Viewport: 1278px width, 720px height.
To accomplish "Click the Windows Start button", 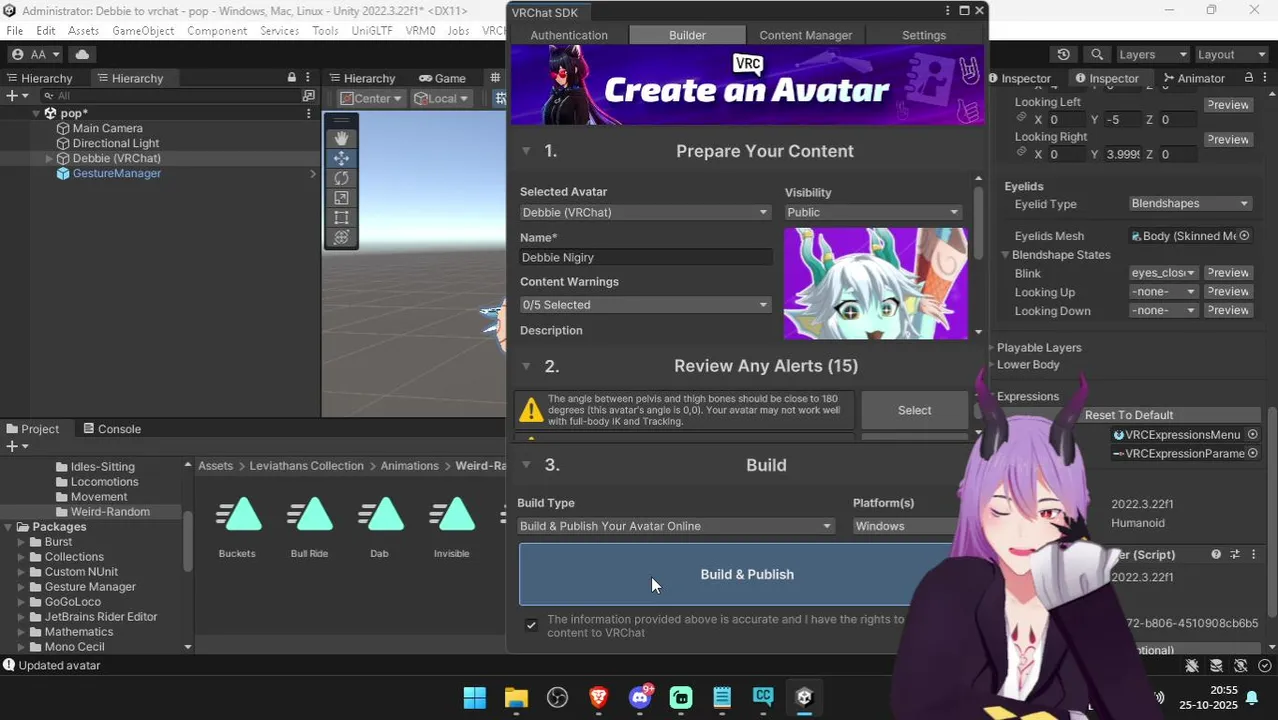I will pyautogui.click(x=475, y=698).
